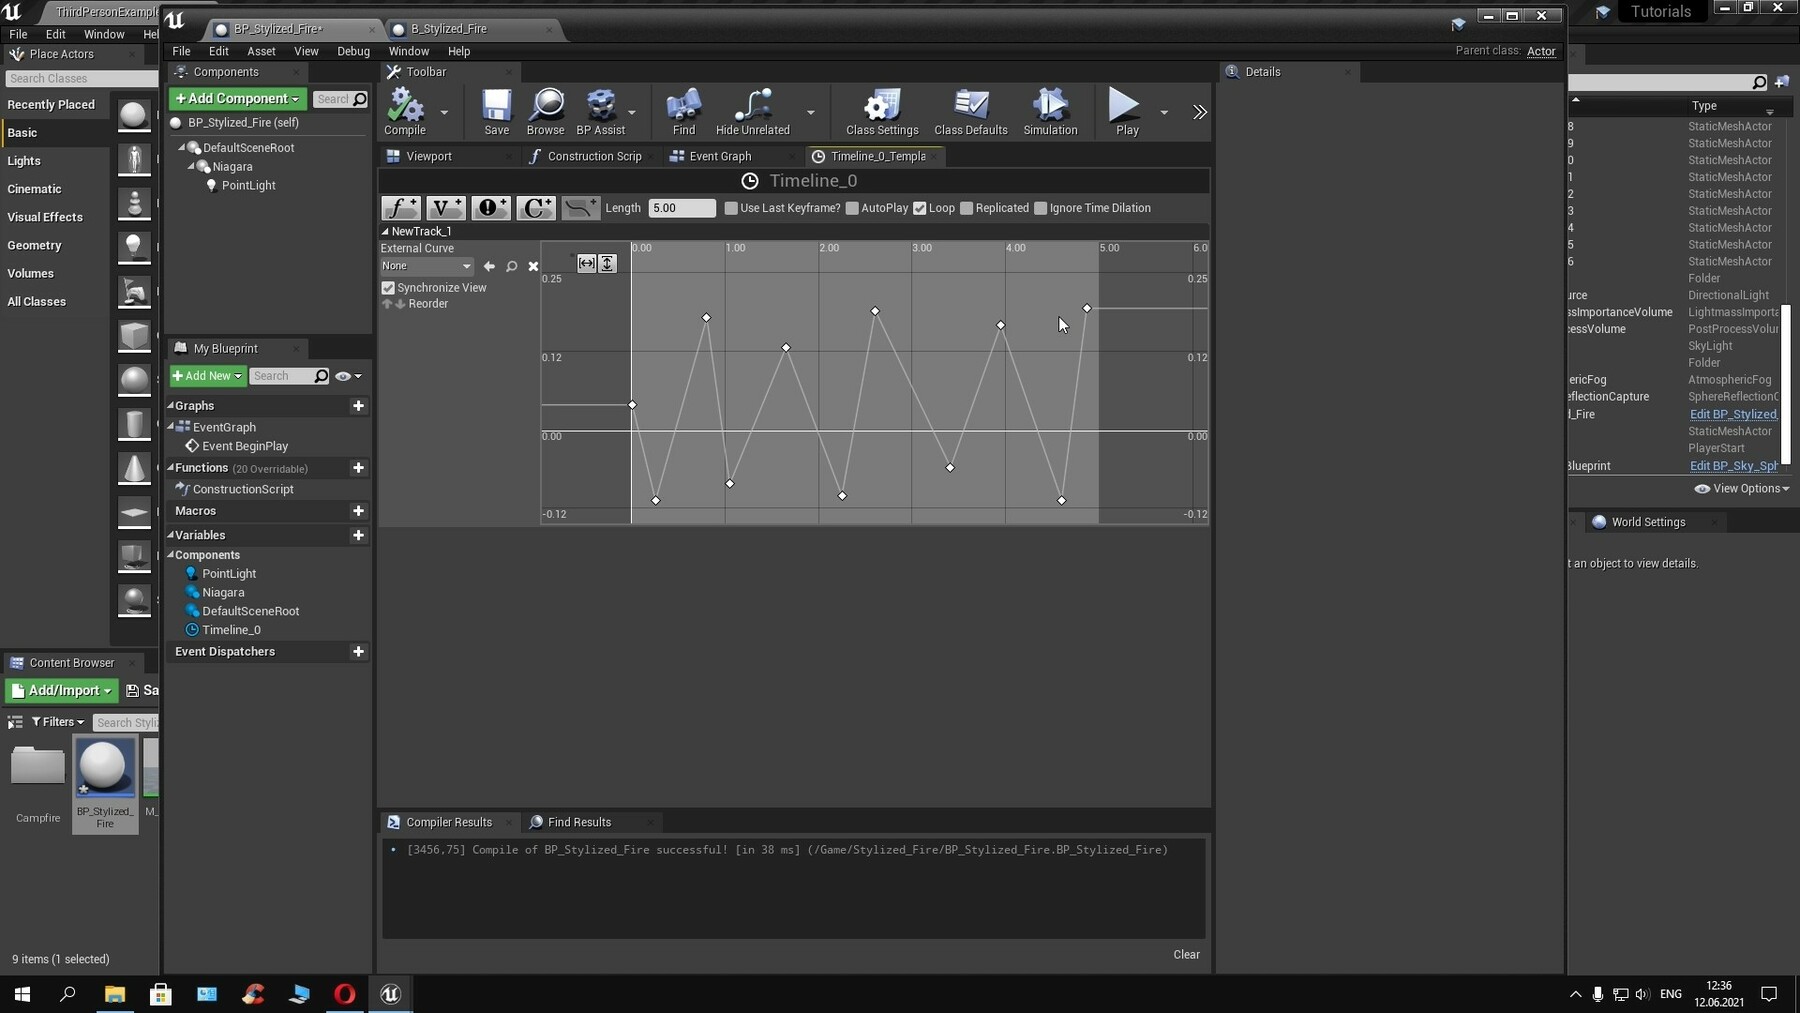Play the level from toolbar
Image resolution: width=1800 pixels, height=1013 pixels.
pos(1126,112)
